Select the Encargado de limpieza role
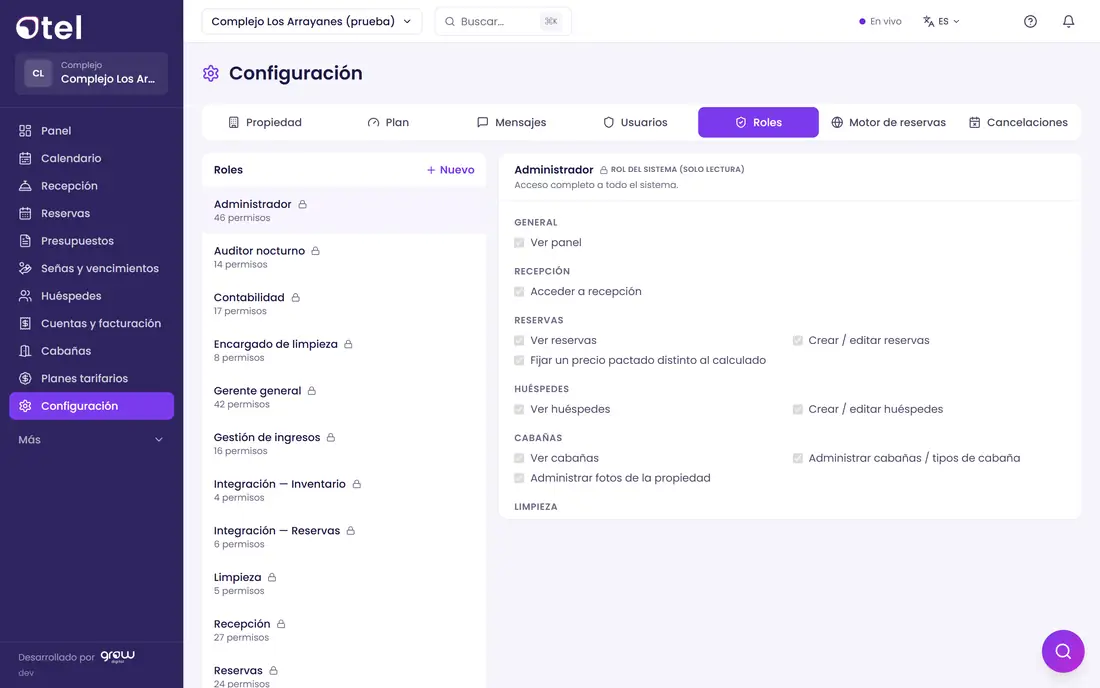The width and height of the screenshot is (1100, 688). click(x=344, y=350)
